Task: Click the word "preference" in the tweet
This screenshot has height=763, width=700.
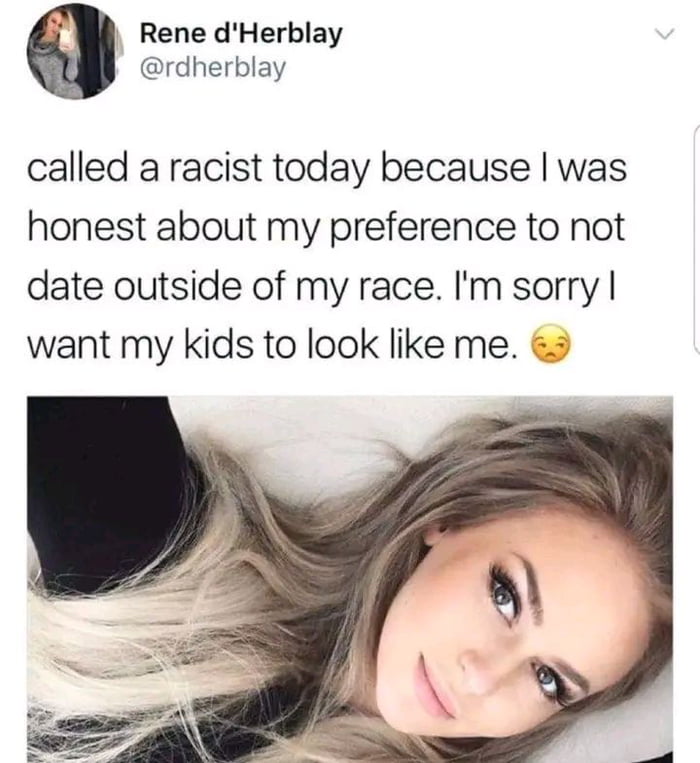Action: click(x=423, y=228)
